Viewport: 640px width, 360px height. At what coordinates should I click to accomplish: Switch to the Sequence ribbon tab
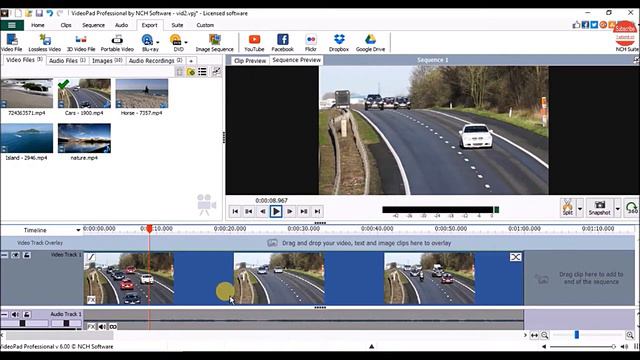coord(93,25)
